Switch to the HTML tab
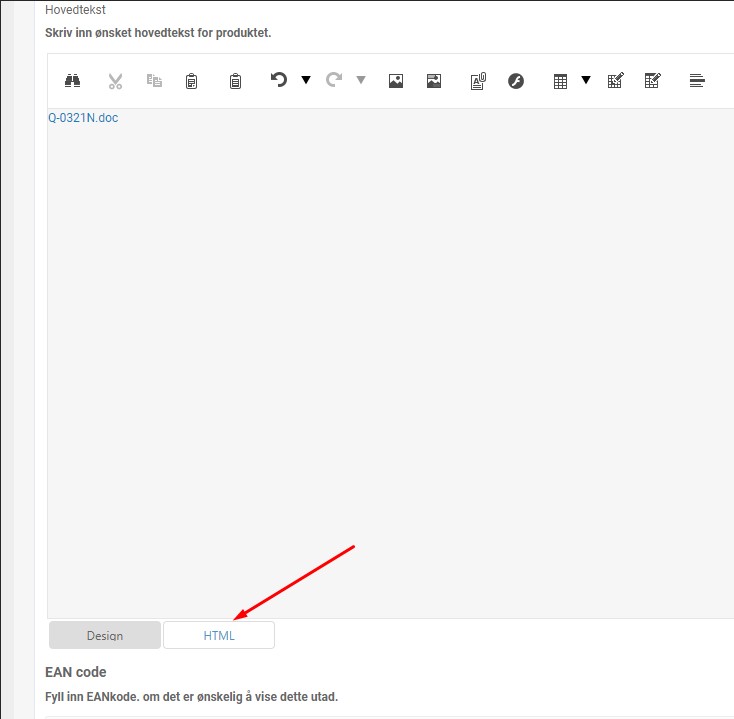This screenshot has height=719, width=734. [219, 635]
